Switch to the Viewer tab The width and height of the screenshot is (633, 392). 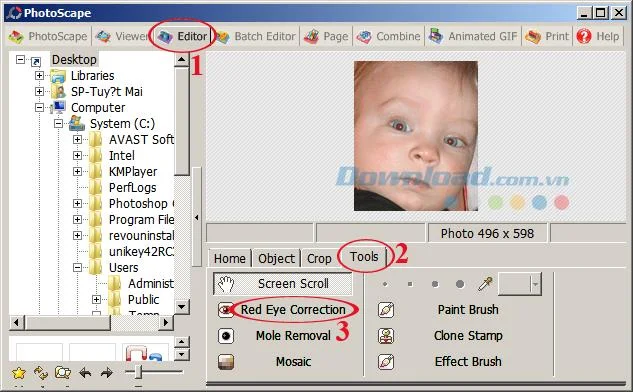(122, 36)
